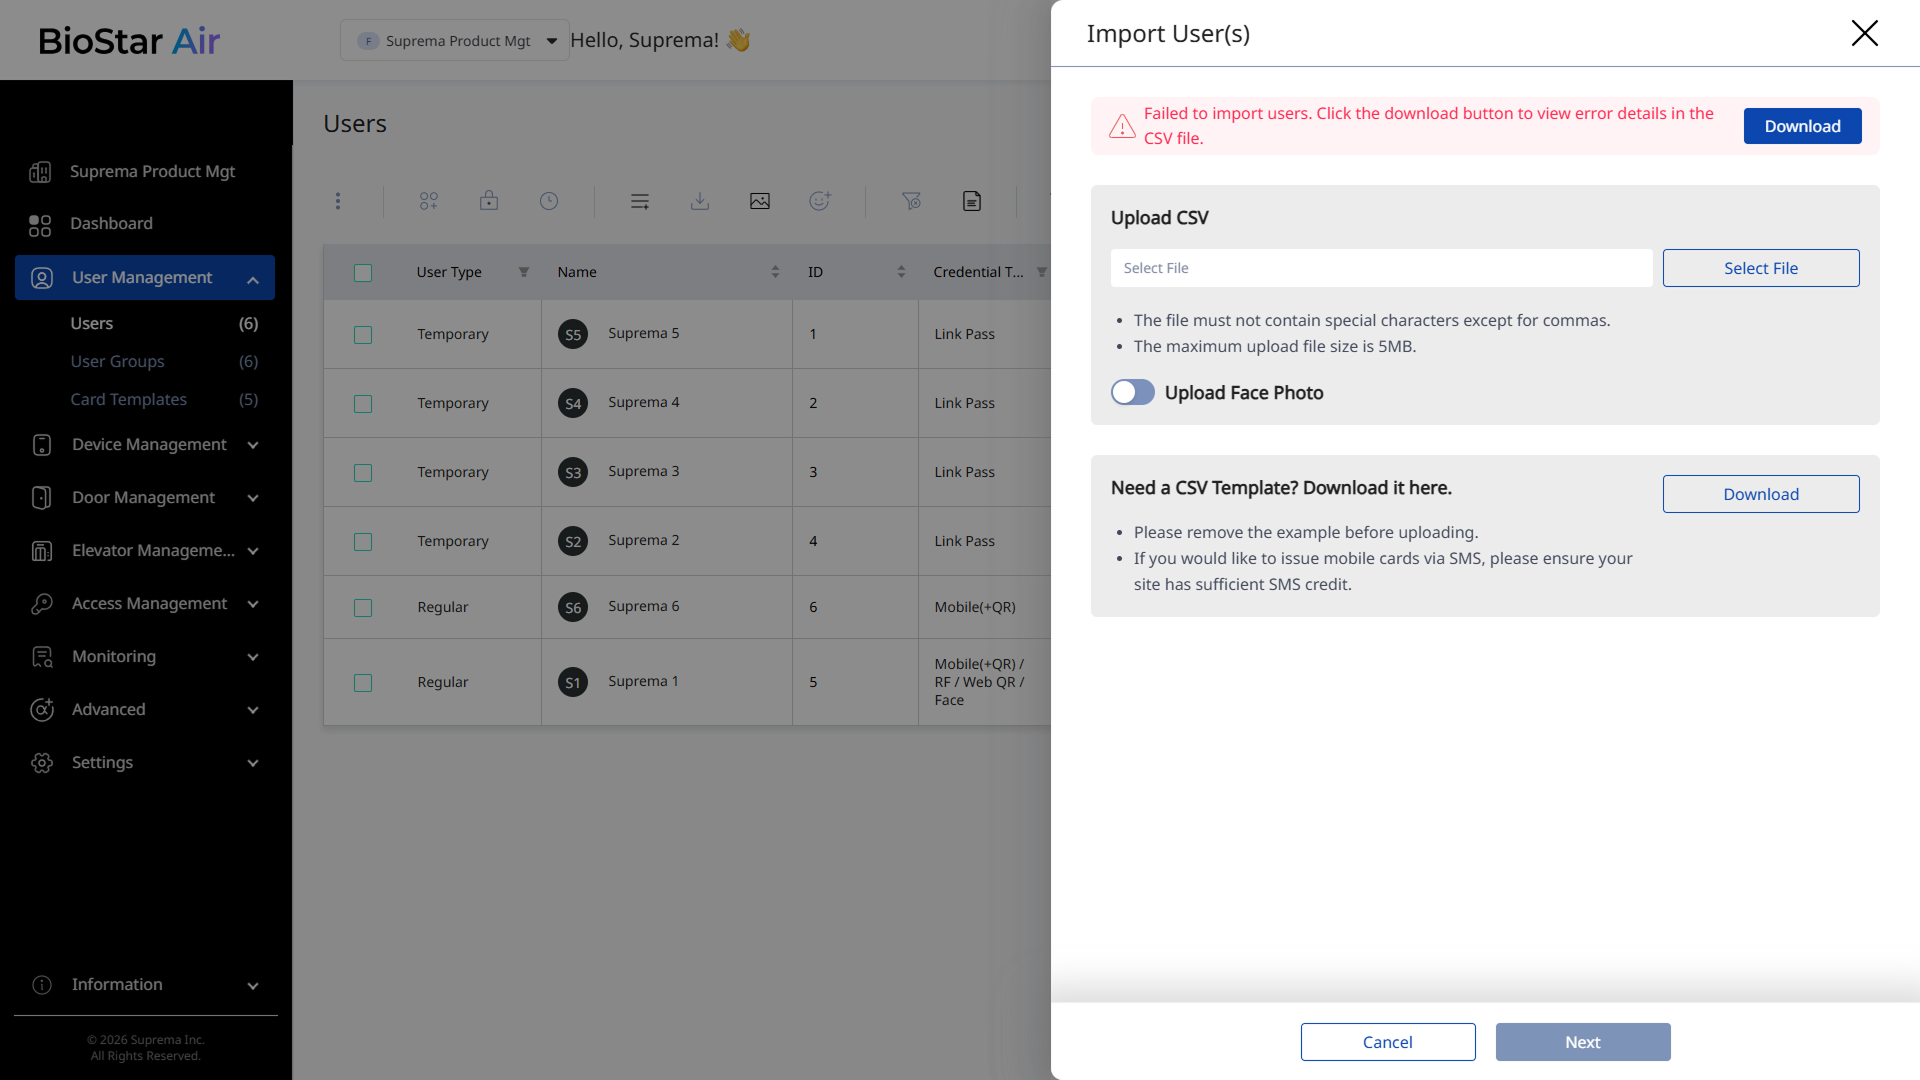Image resolution: width=1920 pixels, height=1080 pixels.
Task: Click the document icon in Users toolbar
Action: tap(972, 201)
